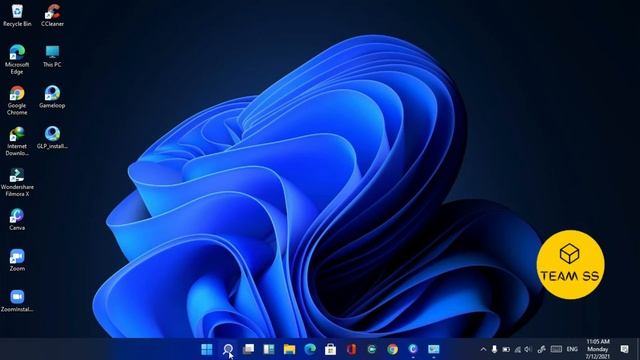
Task: Open Task View in the taskbar
Action: pos(248,349)
